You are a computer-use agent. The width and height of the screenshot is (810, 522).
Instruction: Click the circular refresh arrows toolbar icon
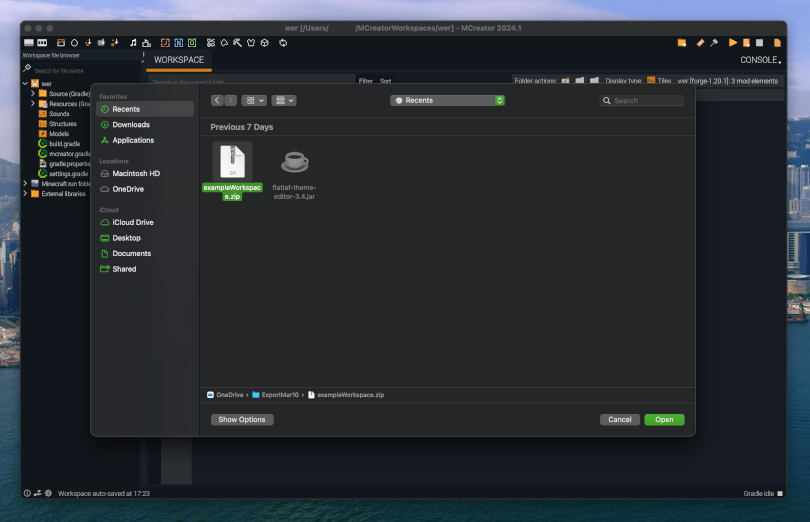click(x=283, y=43)
